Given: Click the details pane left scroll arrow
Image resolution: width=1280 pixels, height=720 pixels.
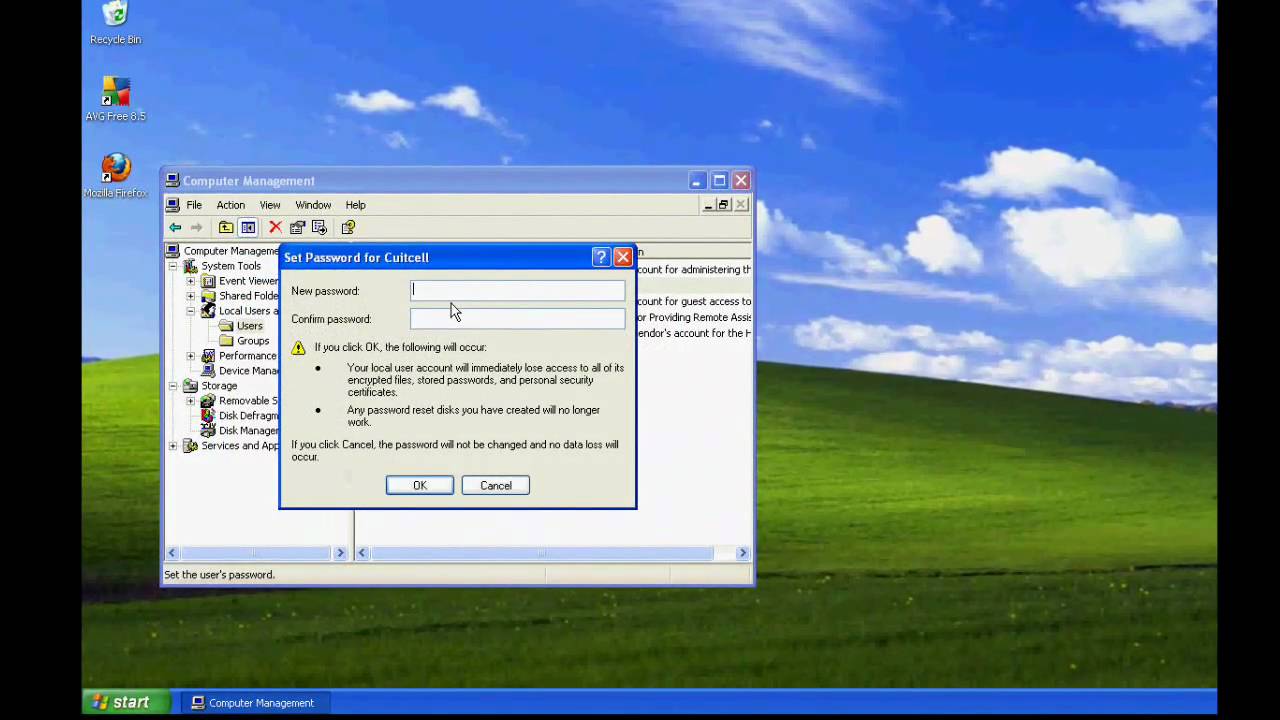Looking at the screenshot, I should pos(363,553).
